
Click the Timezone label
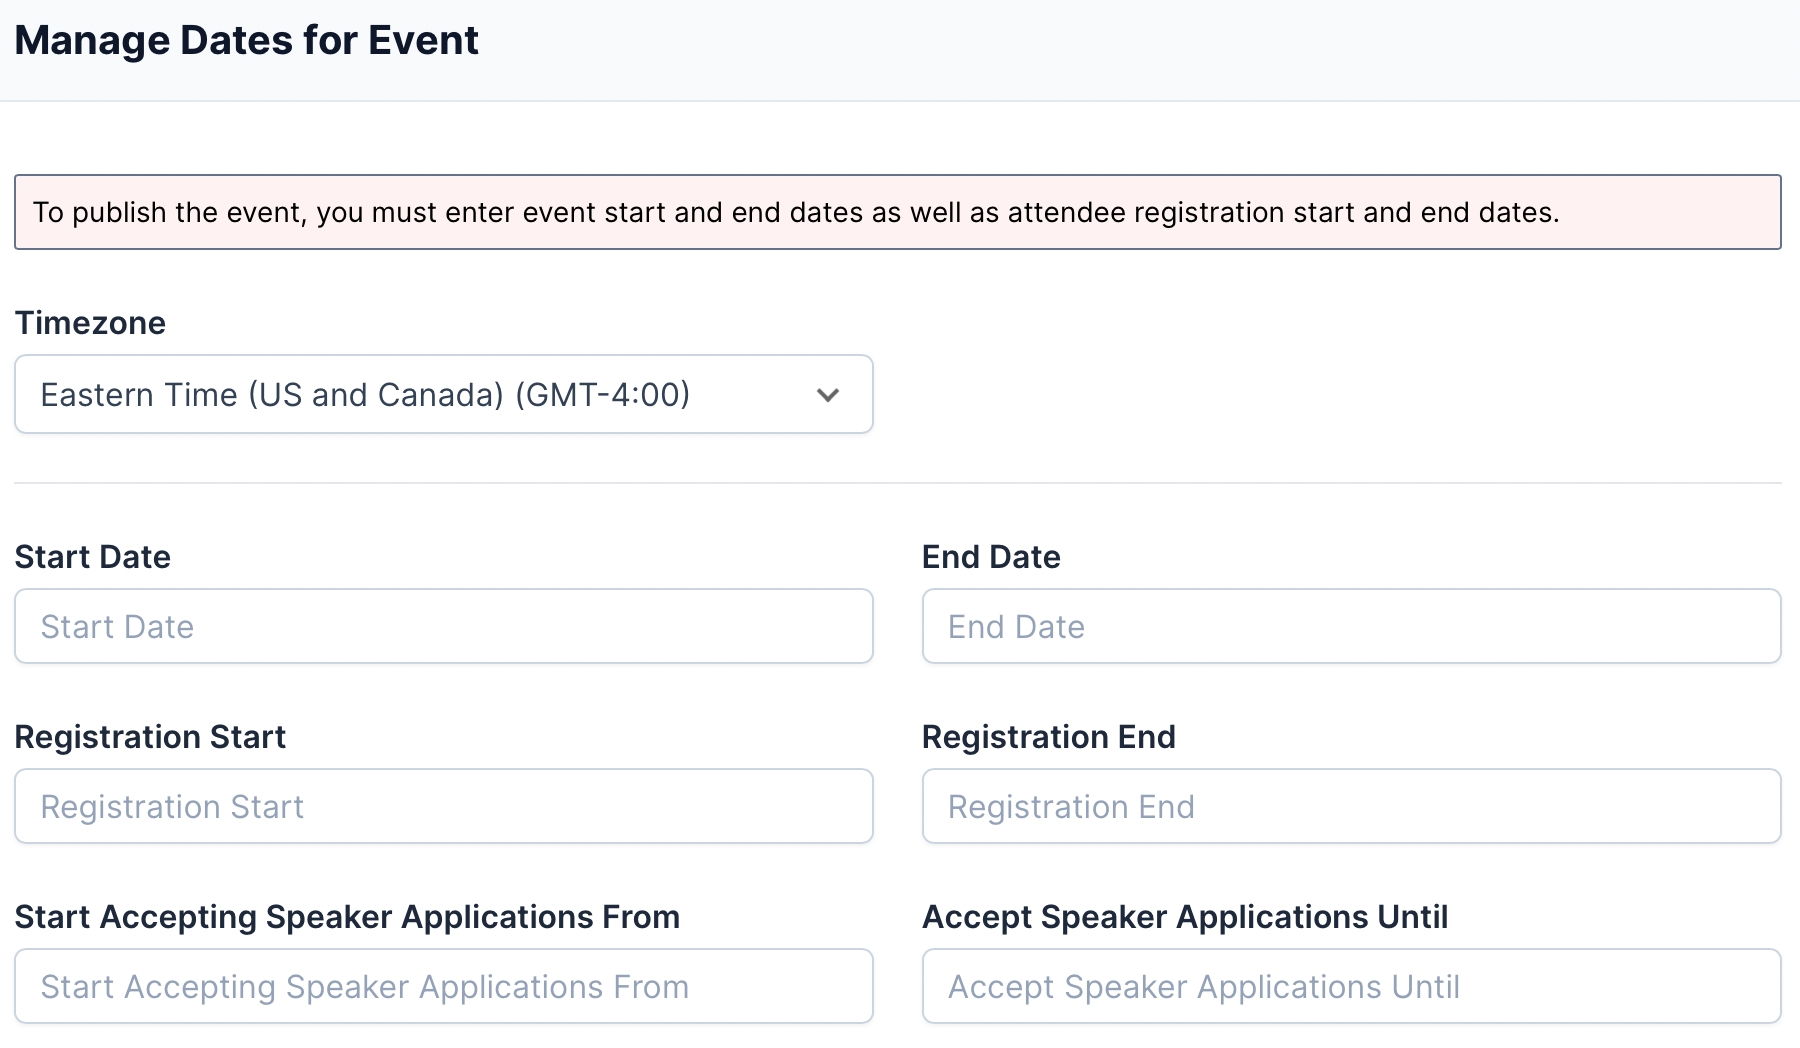[90, 323]
